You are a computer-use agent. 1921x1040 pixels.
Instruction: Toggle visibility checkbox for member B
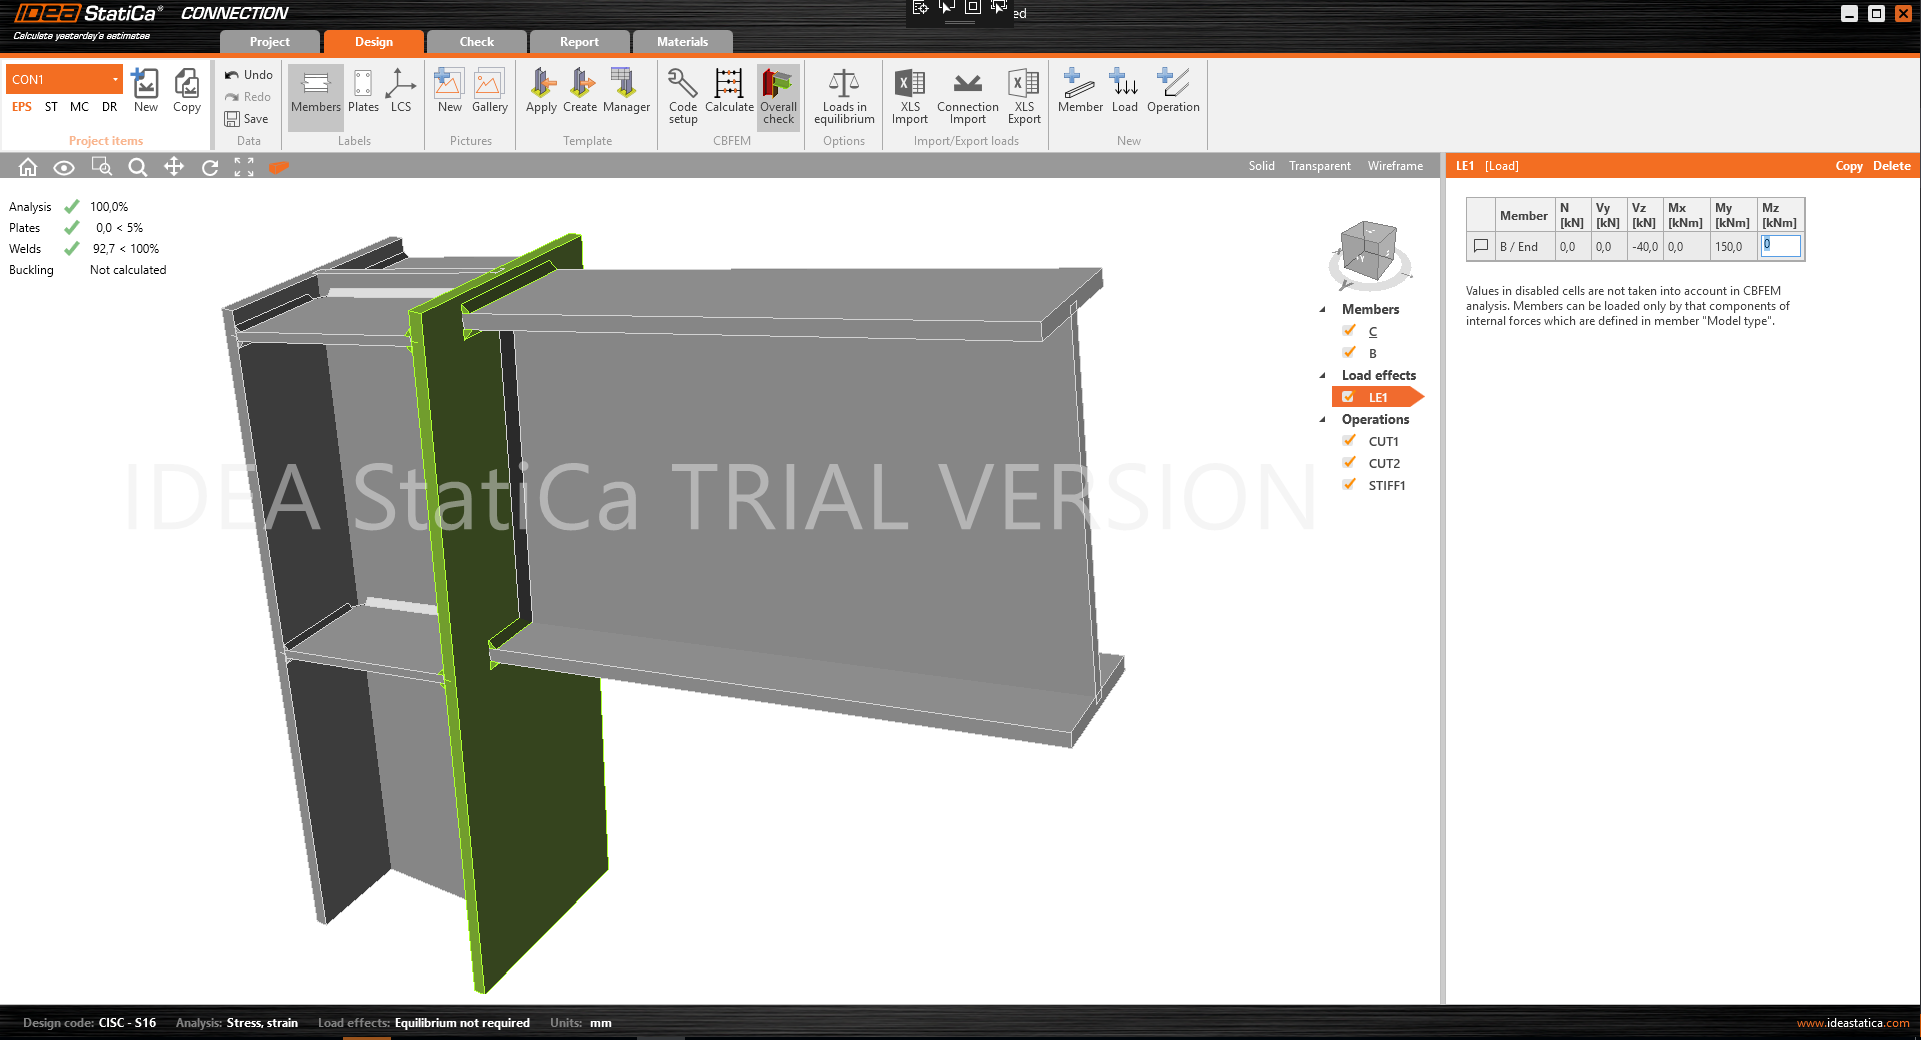(1349, 353)
